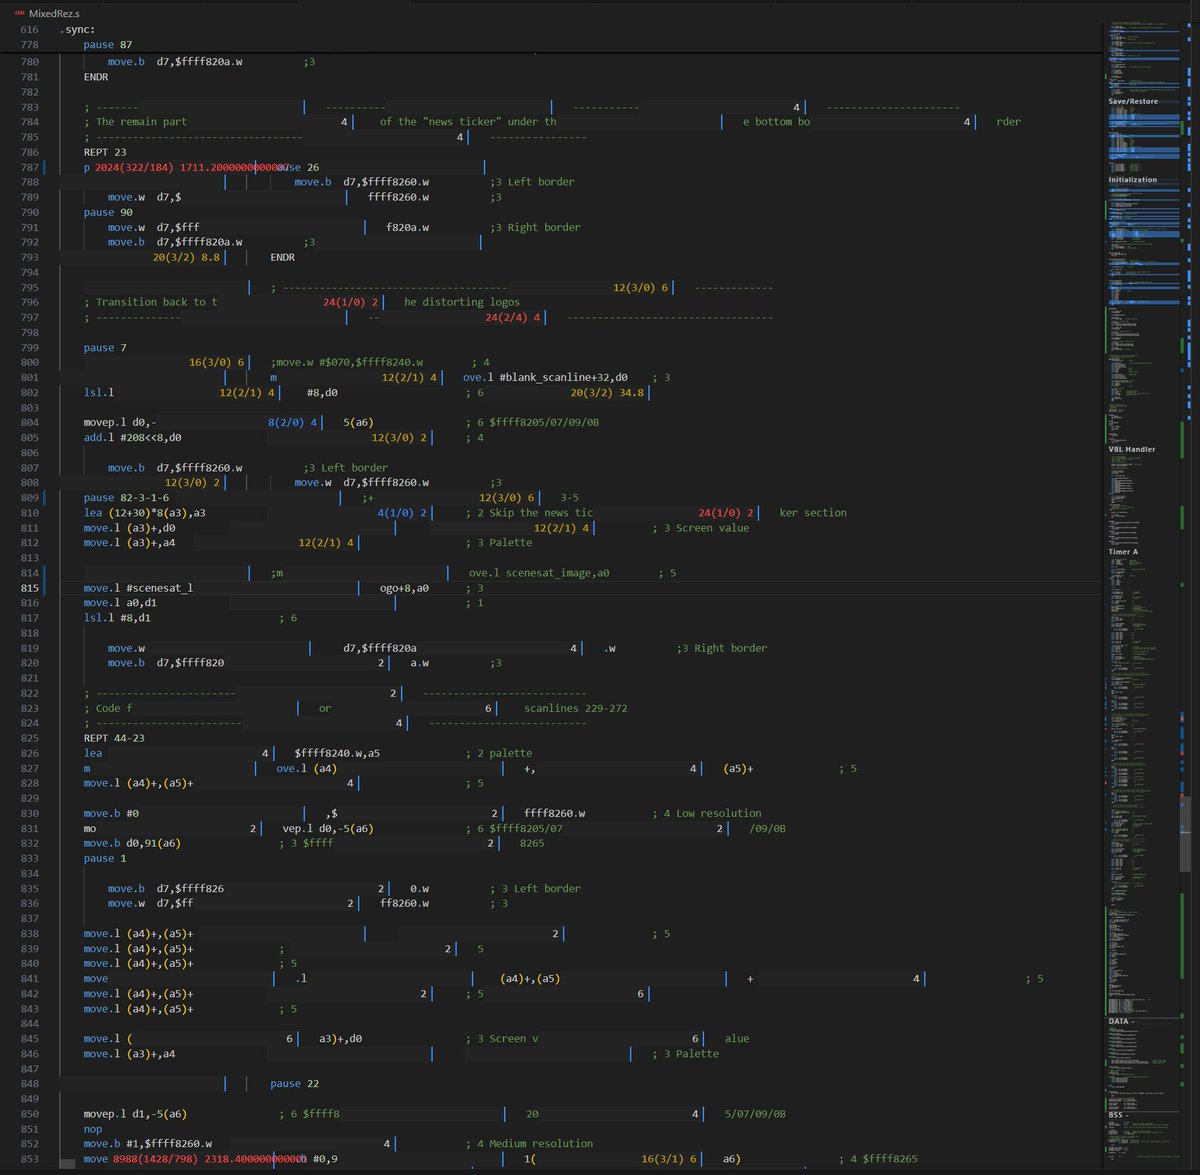This screenshot has width=1200, height=1175.
Task: Click the pause 22 macro call
Action: pyautogui.click(x=295, y=1084)
